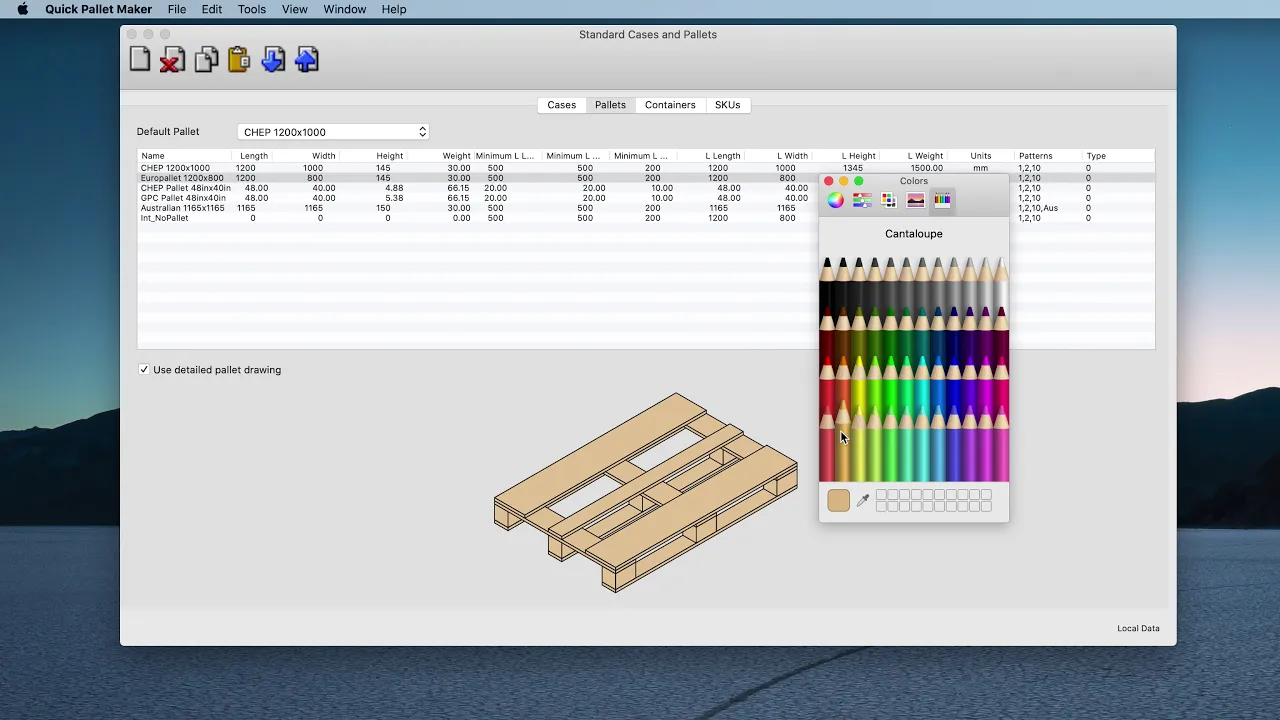Click the 1,2,10,Aus patterns cell
This screenshot has width=1280, height=720.
pos(1038,208)
